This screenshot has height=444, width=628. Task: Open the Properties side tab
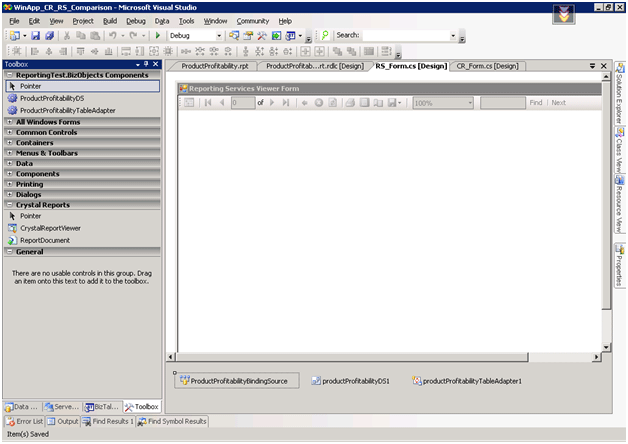620,266
